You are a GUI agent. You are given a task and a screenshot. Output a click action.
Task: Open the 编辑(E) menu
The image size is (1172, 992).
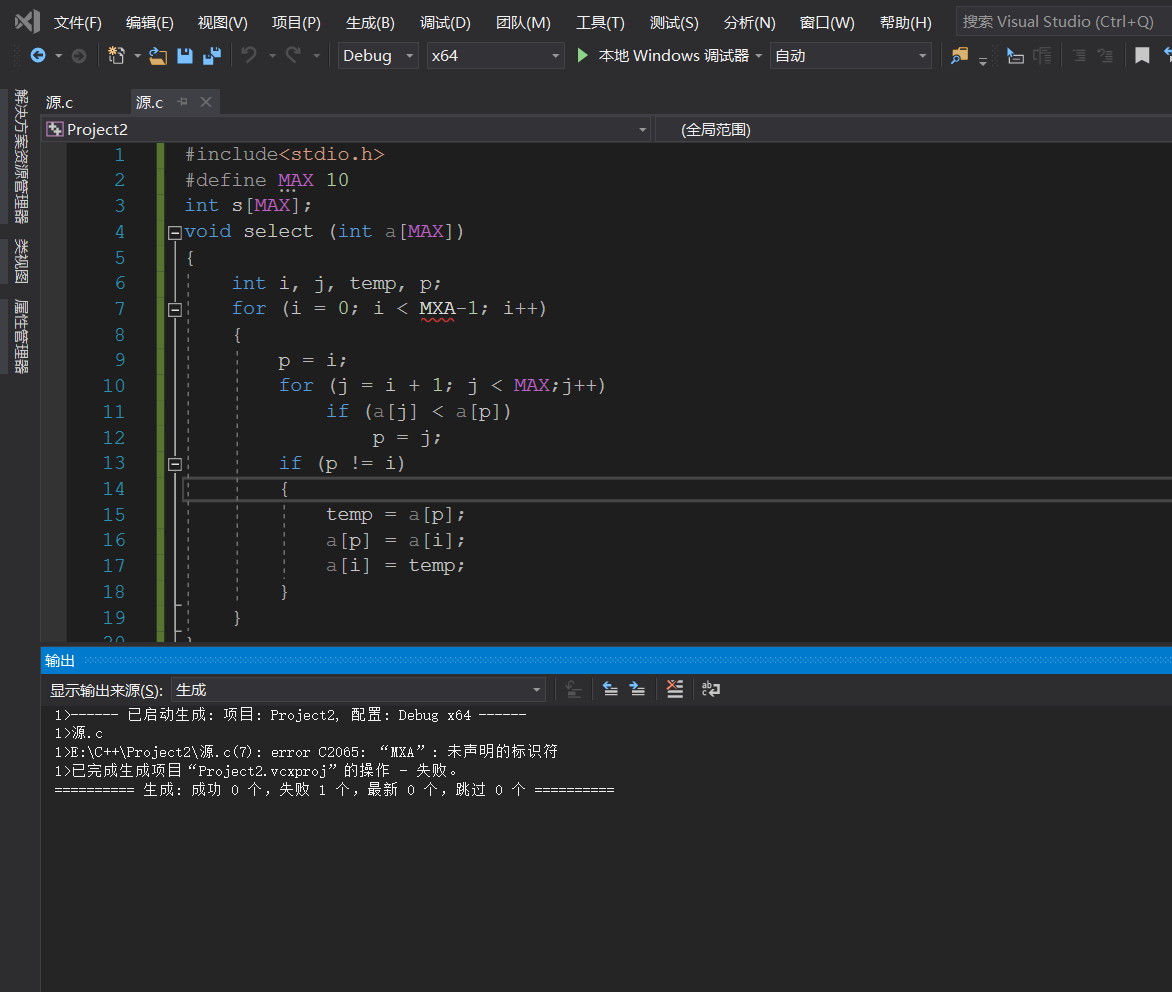[149, 22]
